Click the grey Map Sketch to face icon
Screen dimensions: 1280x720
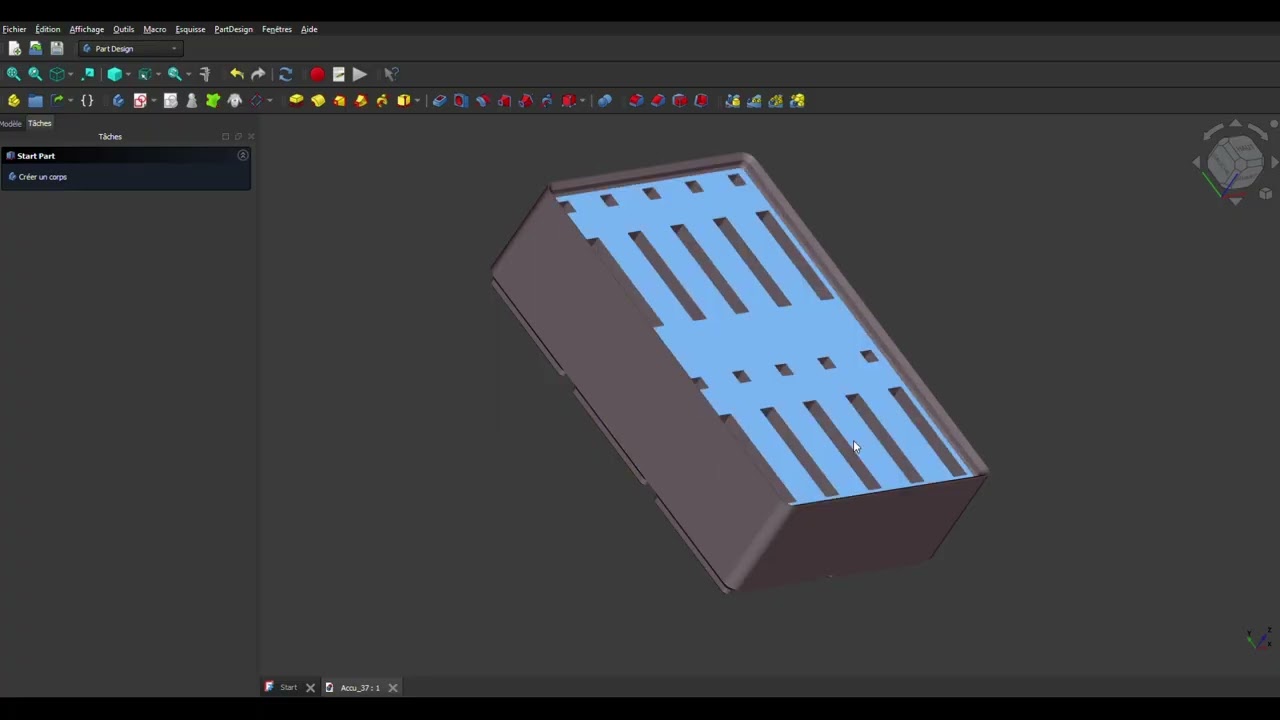click(170, 101)
